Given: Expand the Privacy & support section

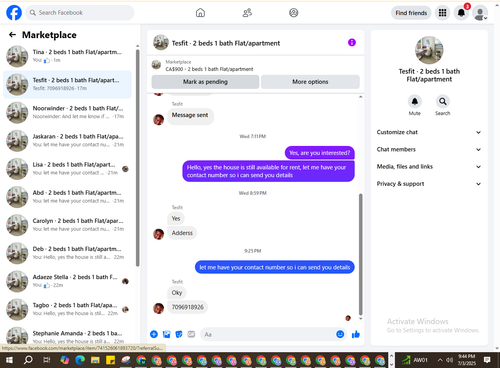Looking at the screenshot, I should [429, 184].
